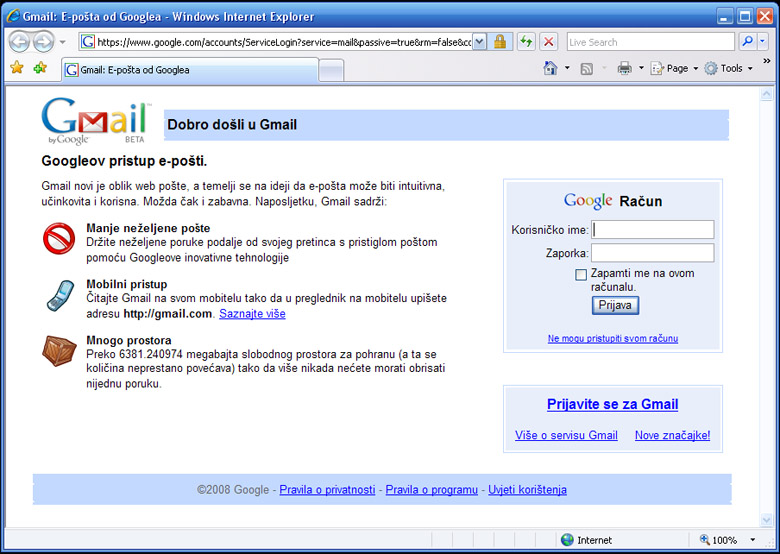This screenshot has height=554, width=780.
Task: Open recent pages dropdown next to Forward
Action: (x=62, y=42)
